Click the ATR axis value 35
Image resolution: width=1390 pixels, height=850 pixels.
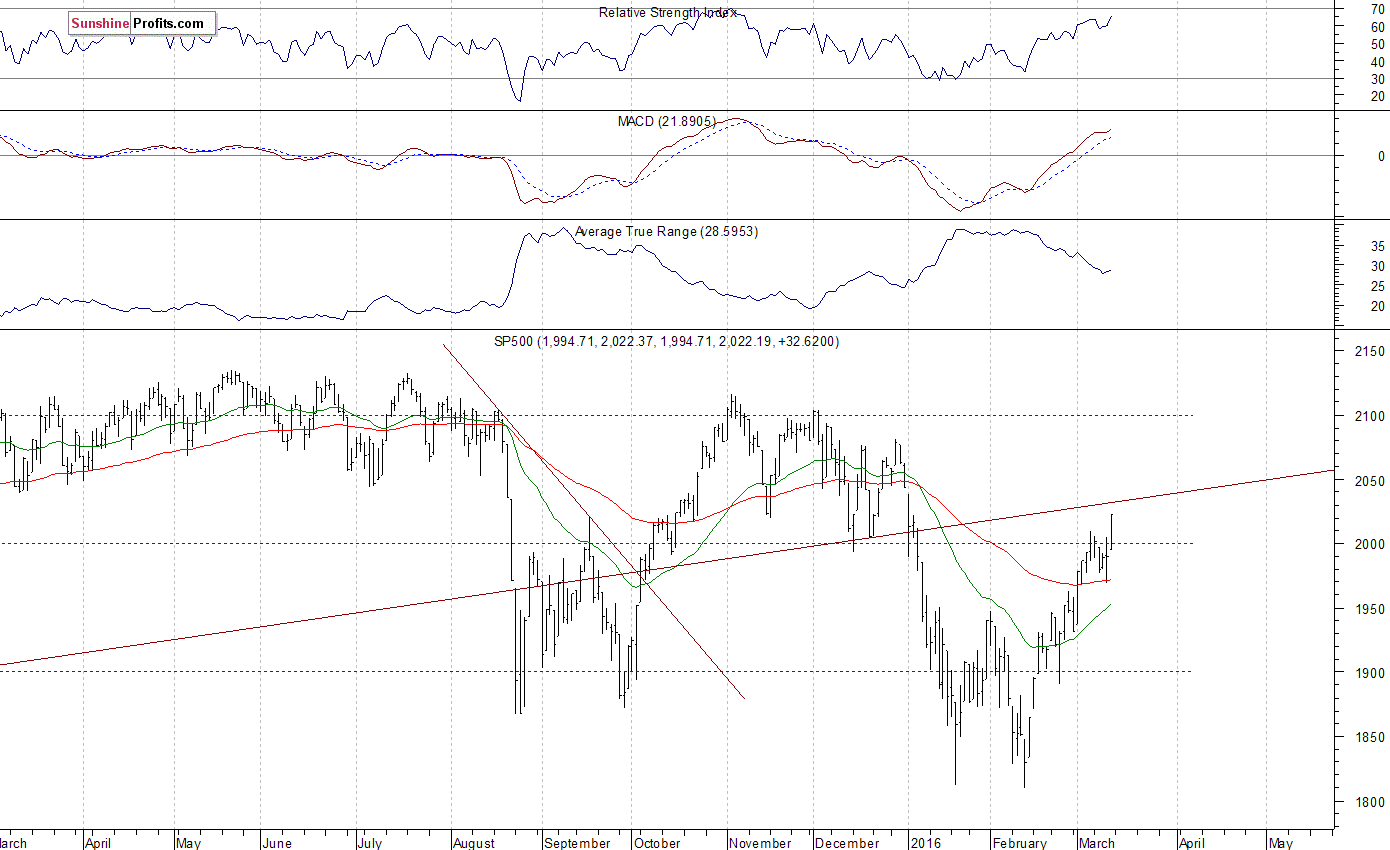[x=1377, y=246]
